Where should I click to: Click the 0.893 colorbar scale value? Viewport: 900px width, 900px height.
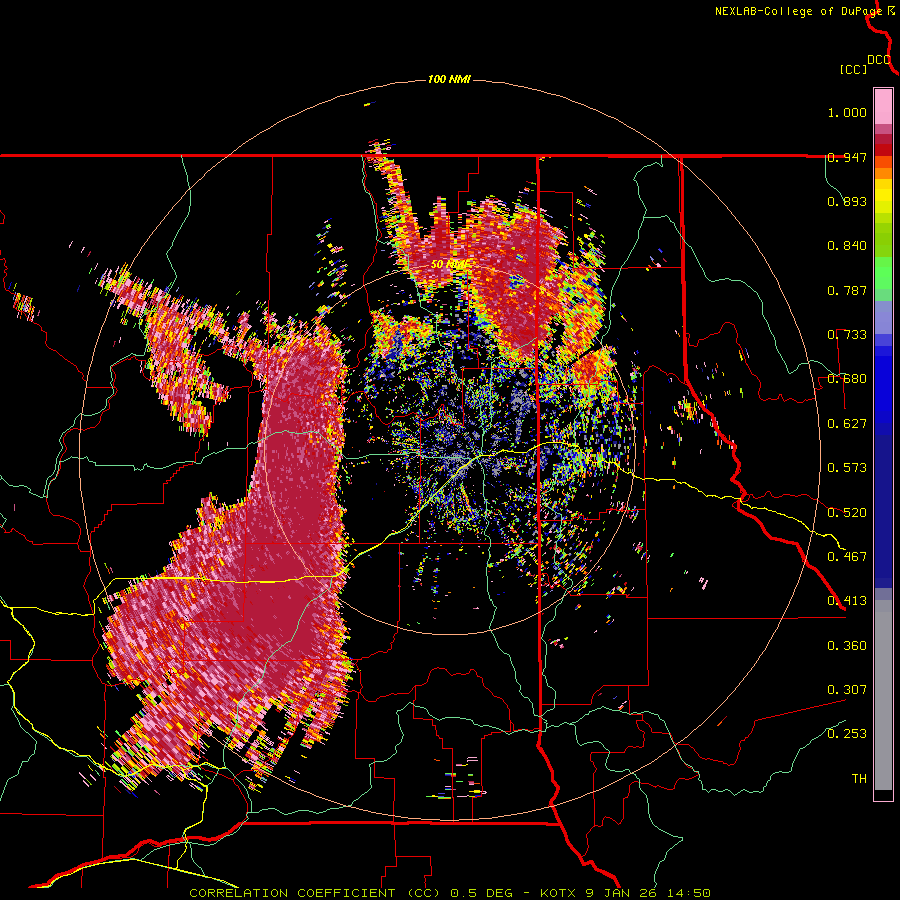point(847,201)
